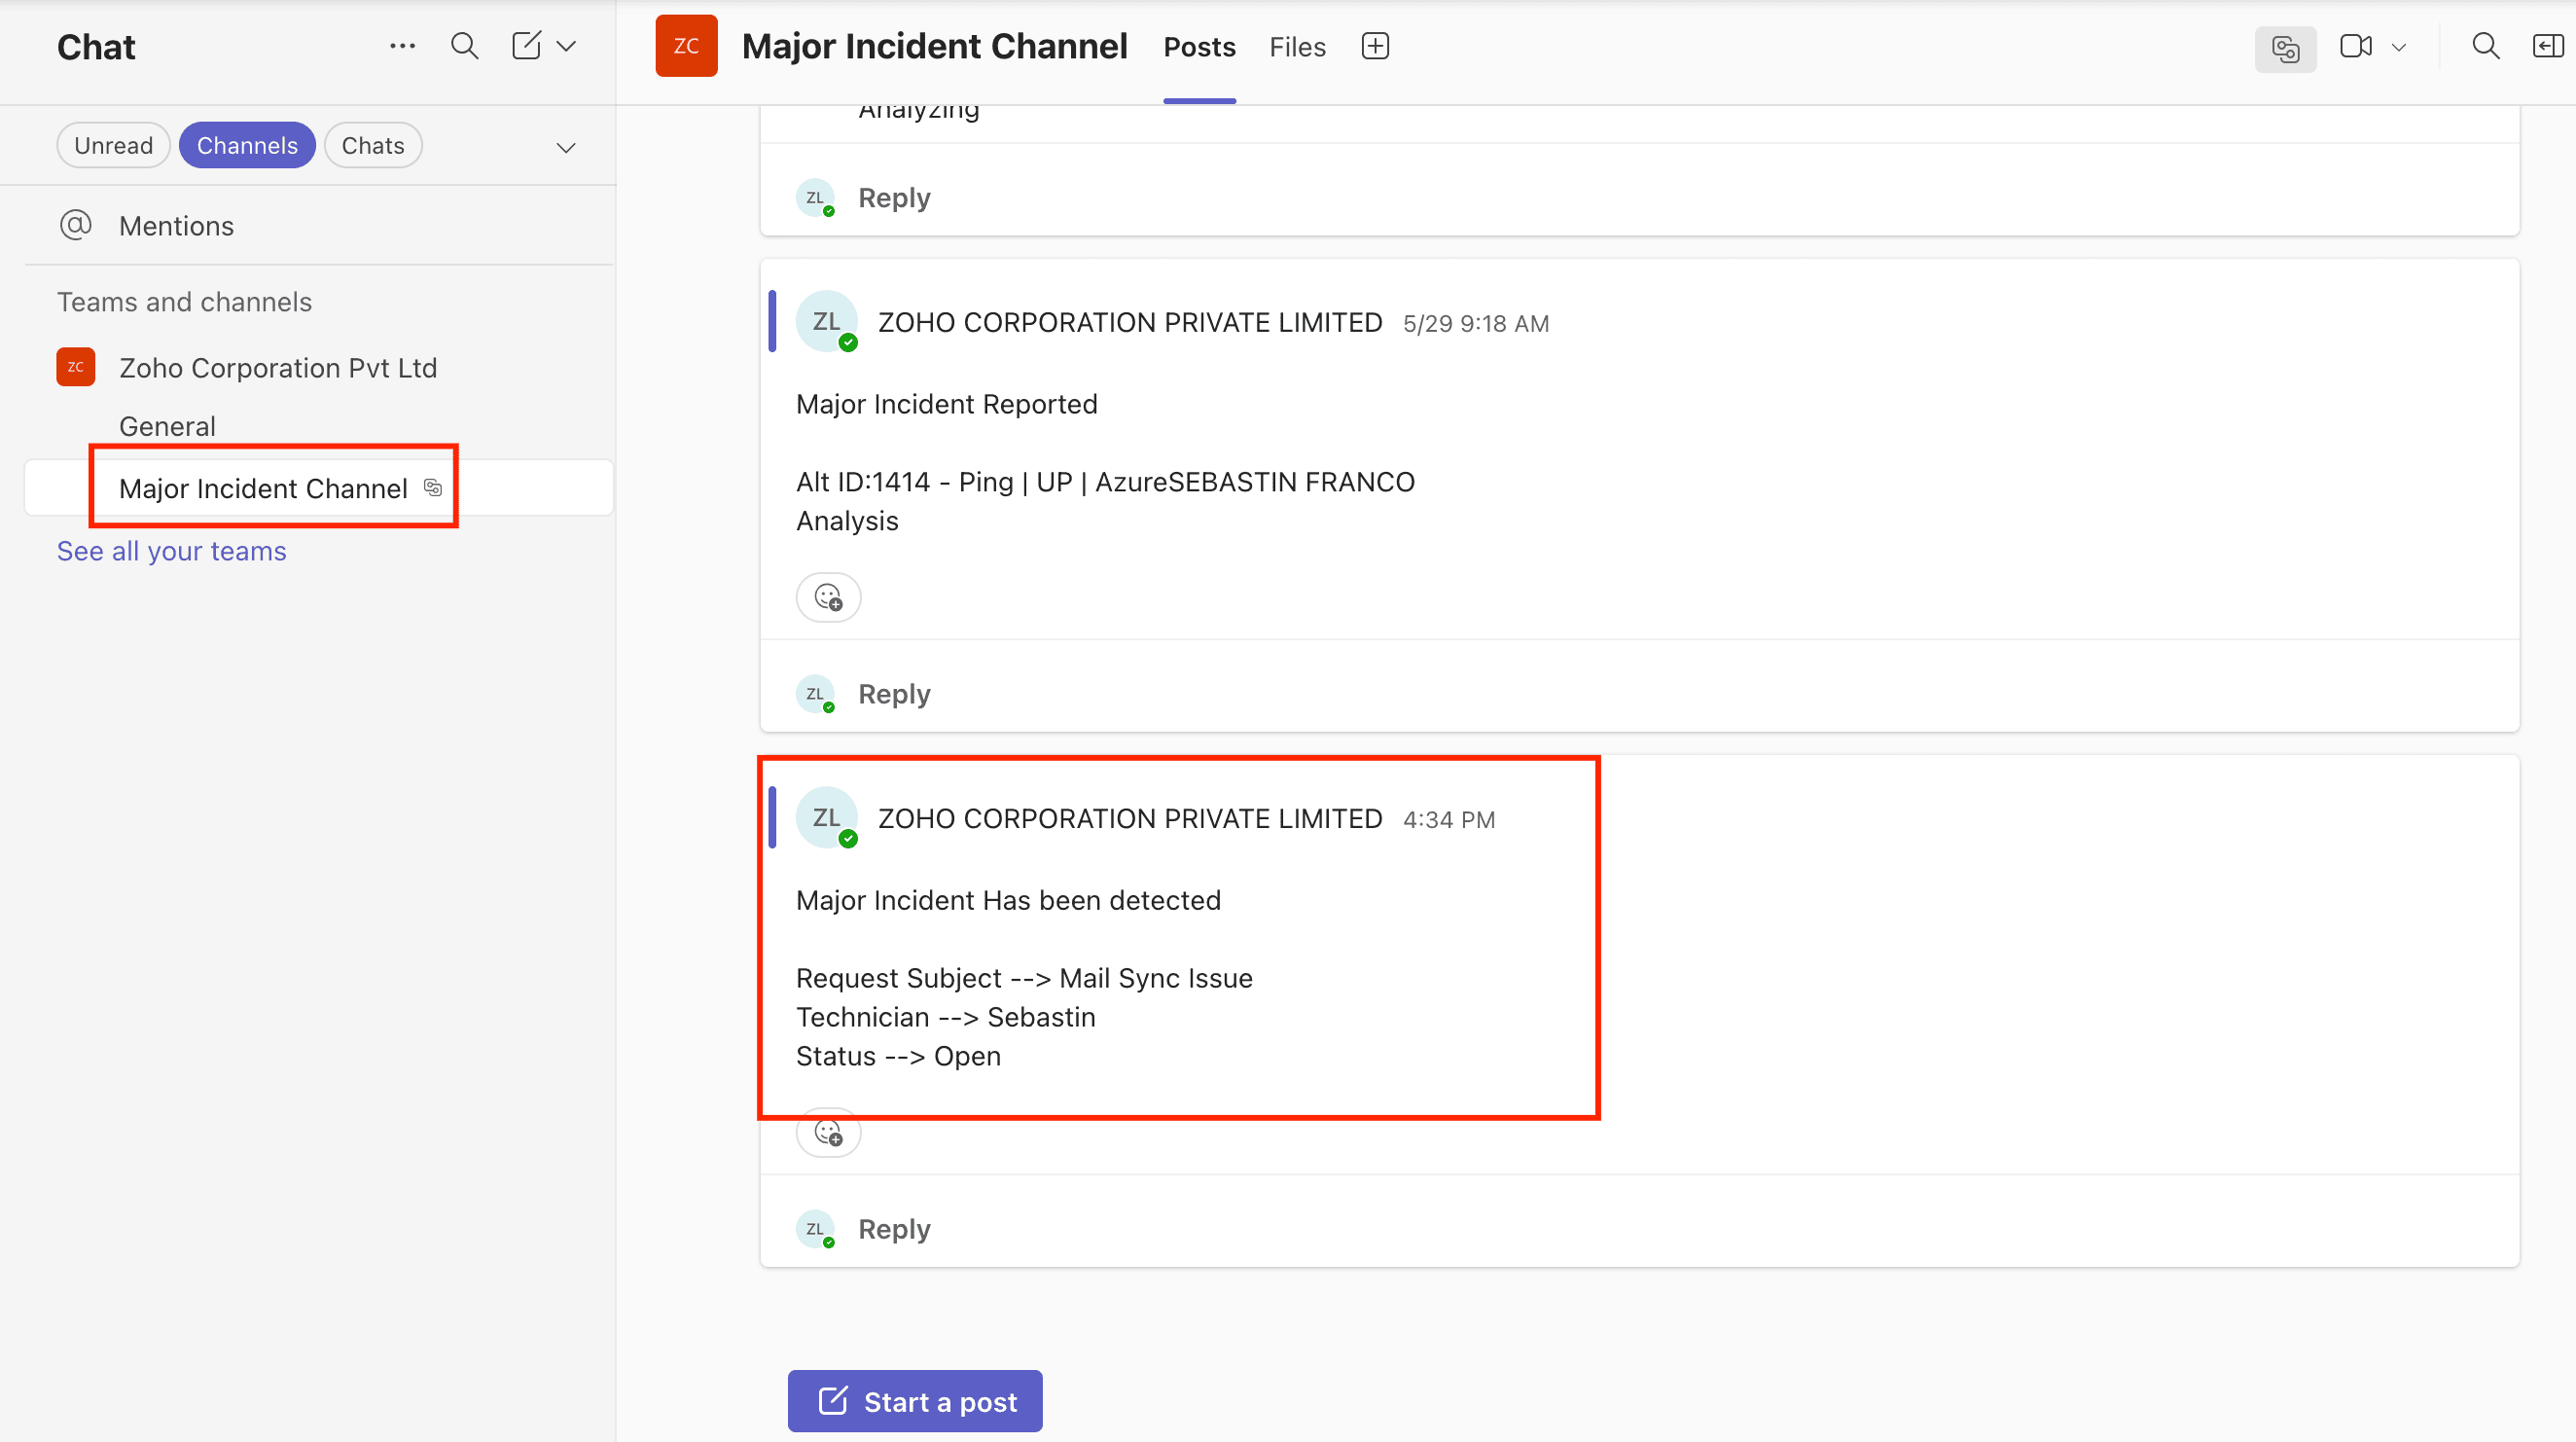This screenshot has width=2576, height=1442.
Task: Expand the new chat dropdown chevron
Action: (566, 46)
